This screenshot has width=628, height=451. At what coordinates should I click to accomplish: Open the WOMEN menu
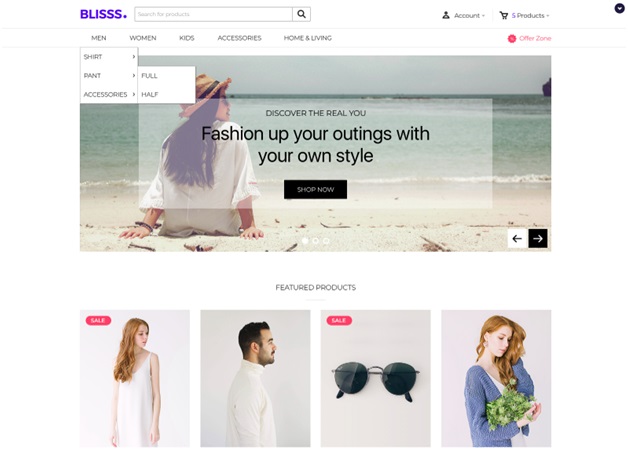click(x=143, y=38)
